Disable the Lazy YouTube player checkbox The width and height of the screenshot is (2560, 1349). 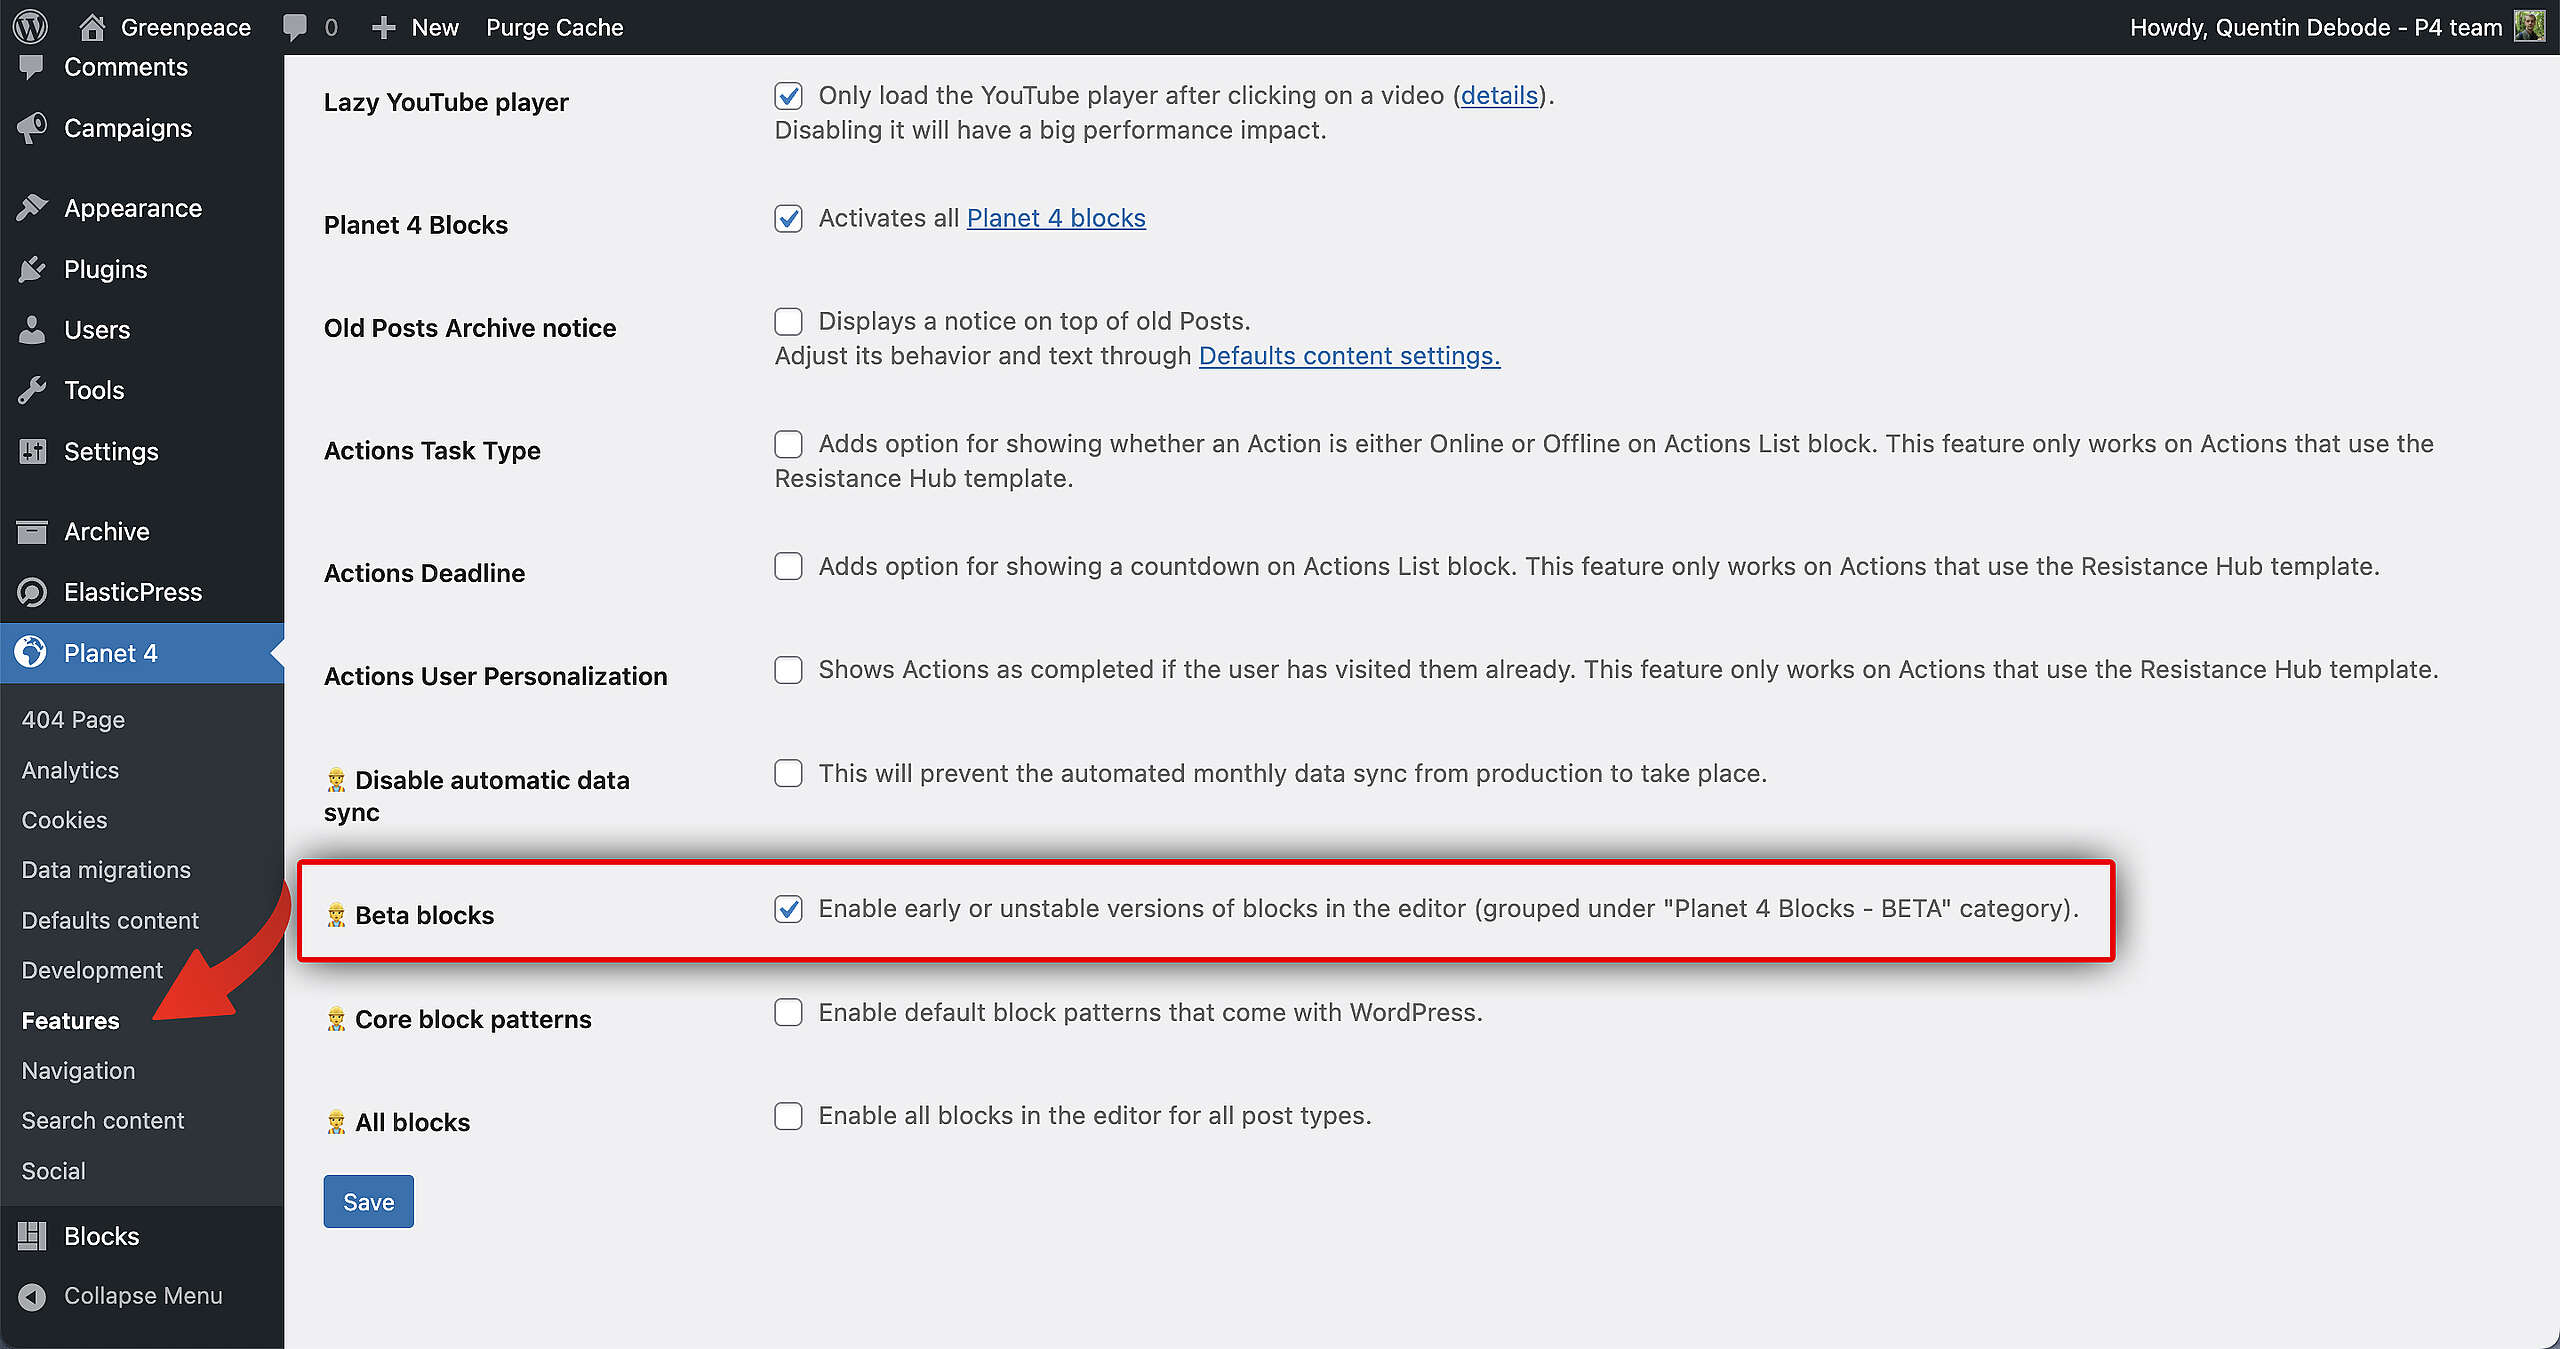pyautogui.click(x=788, y=96)
